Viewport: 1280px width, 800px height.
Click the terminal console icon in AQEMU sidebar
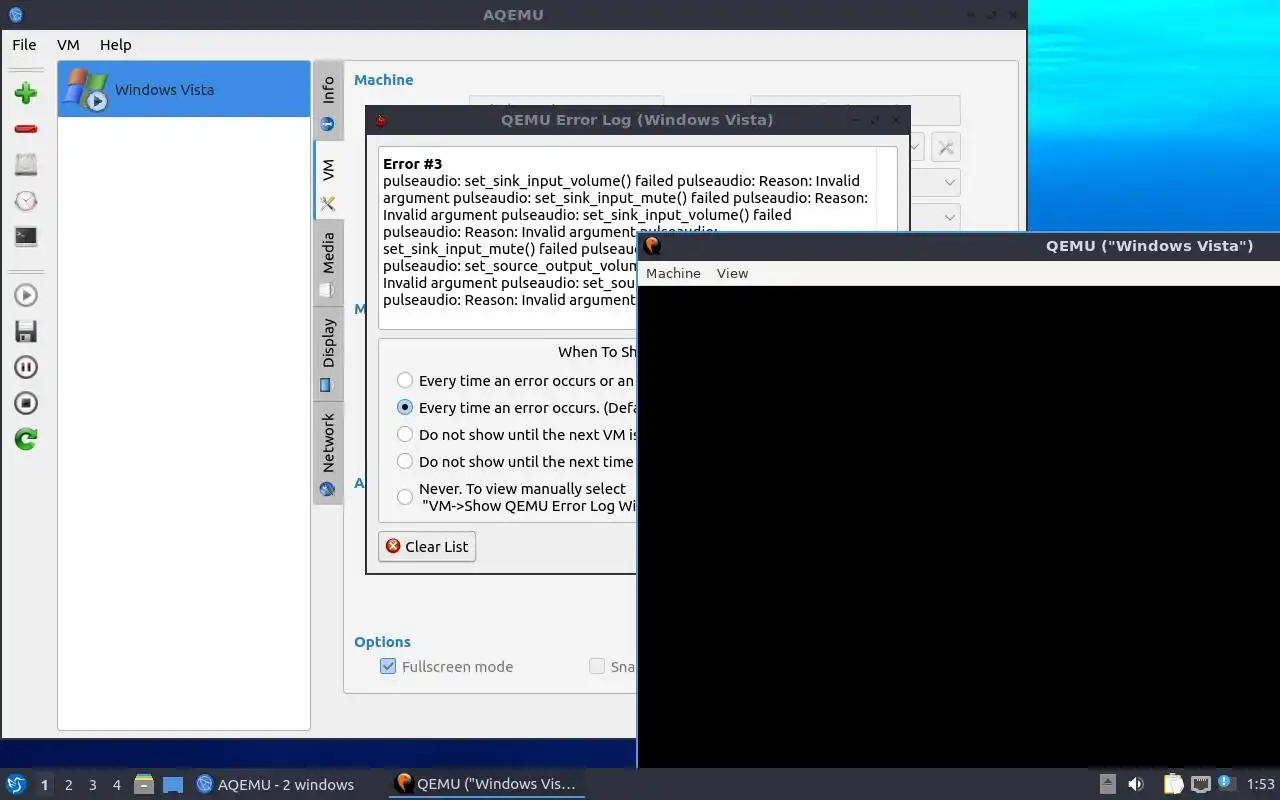(x=26, y=237)
